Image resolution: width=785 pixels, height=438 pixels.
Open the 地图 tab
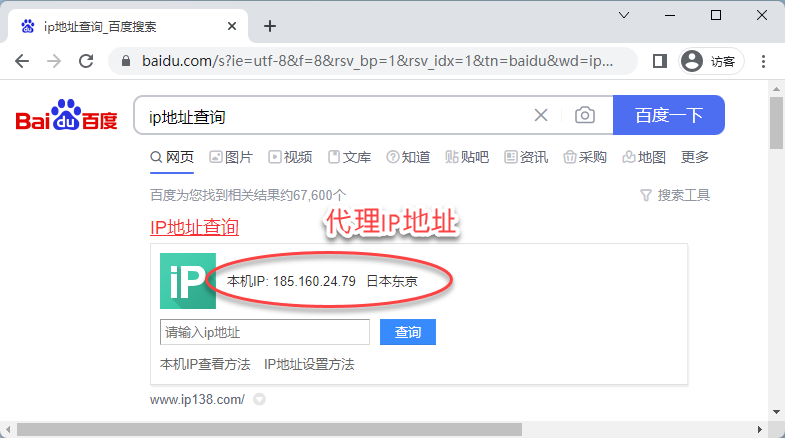(x=644, y=157)
